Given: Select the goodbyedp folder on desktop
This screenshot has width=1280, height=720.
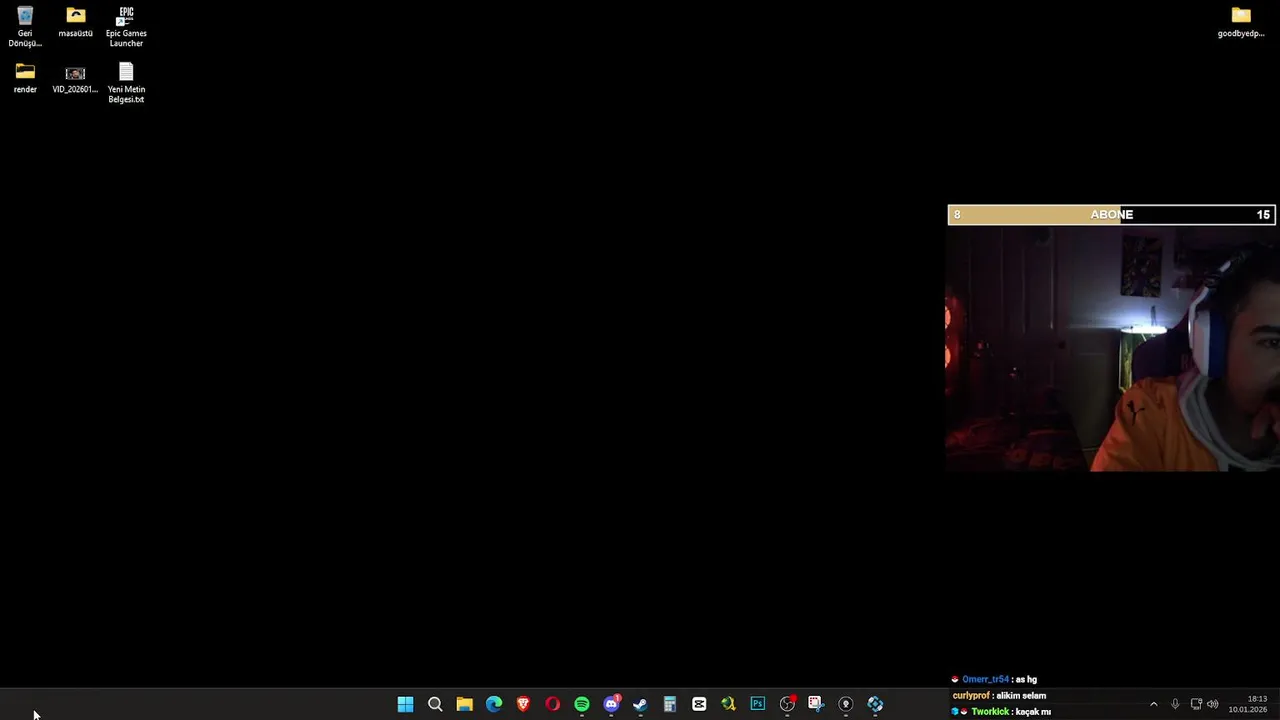Looking at the screenshot, I should point(1241,22).
